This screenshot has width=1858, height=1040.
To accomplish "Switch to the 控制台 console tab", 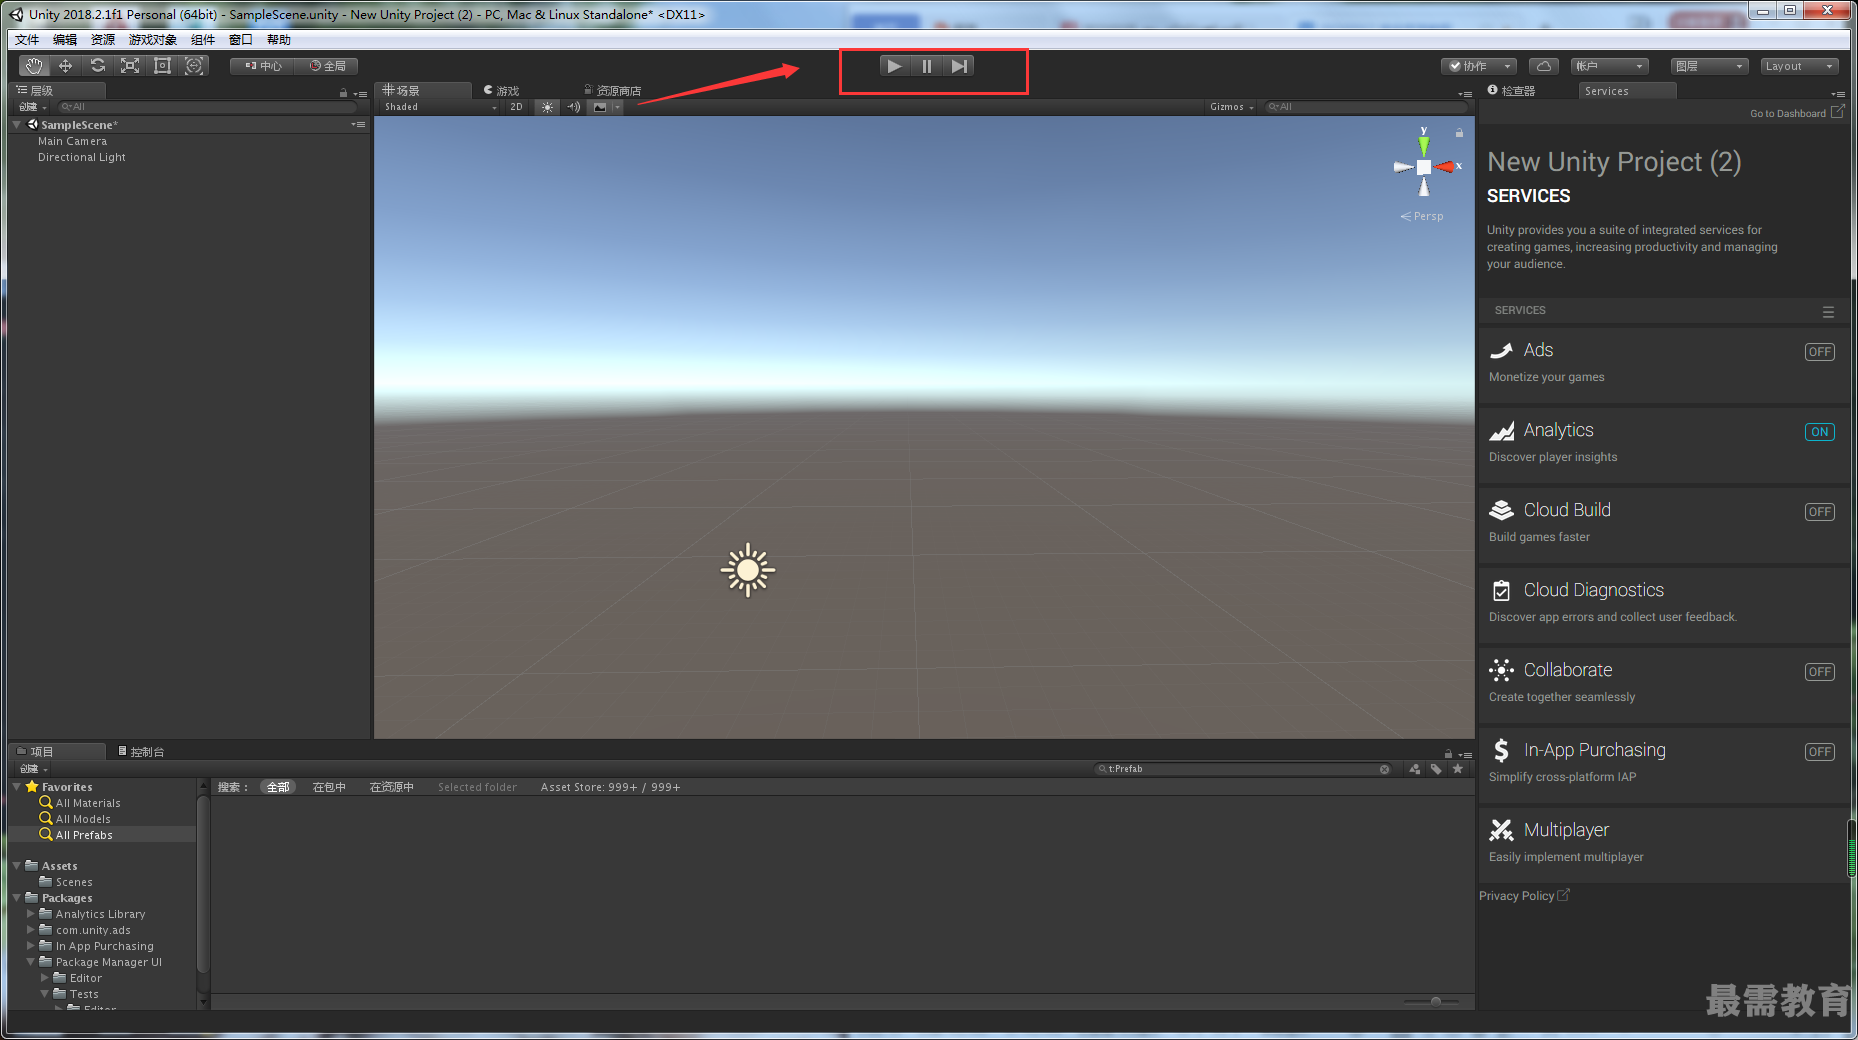I will 141,752.
